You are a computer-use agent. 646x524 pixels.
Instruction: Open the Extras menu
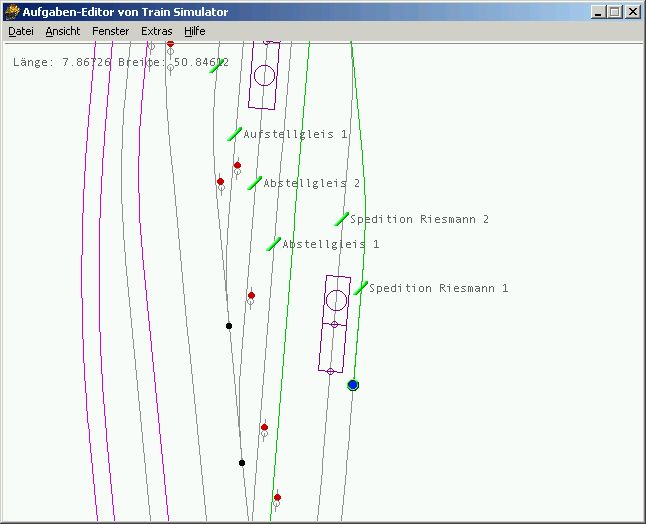(x=157, y=31)
